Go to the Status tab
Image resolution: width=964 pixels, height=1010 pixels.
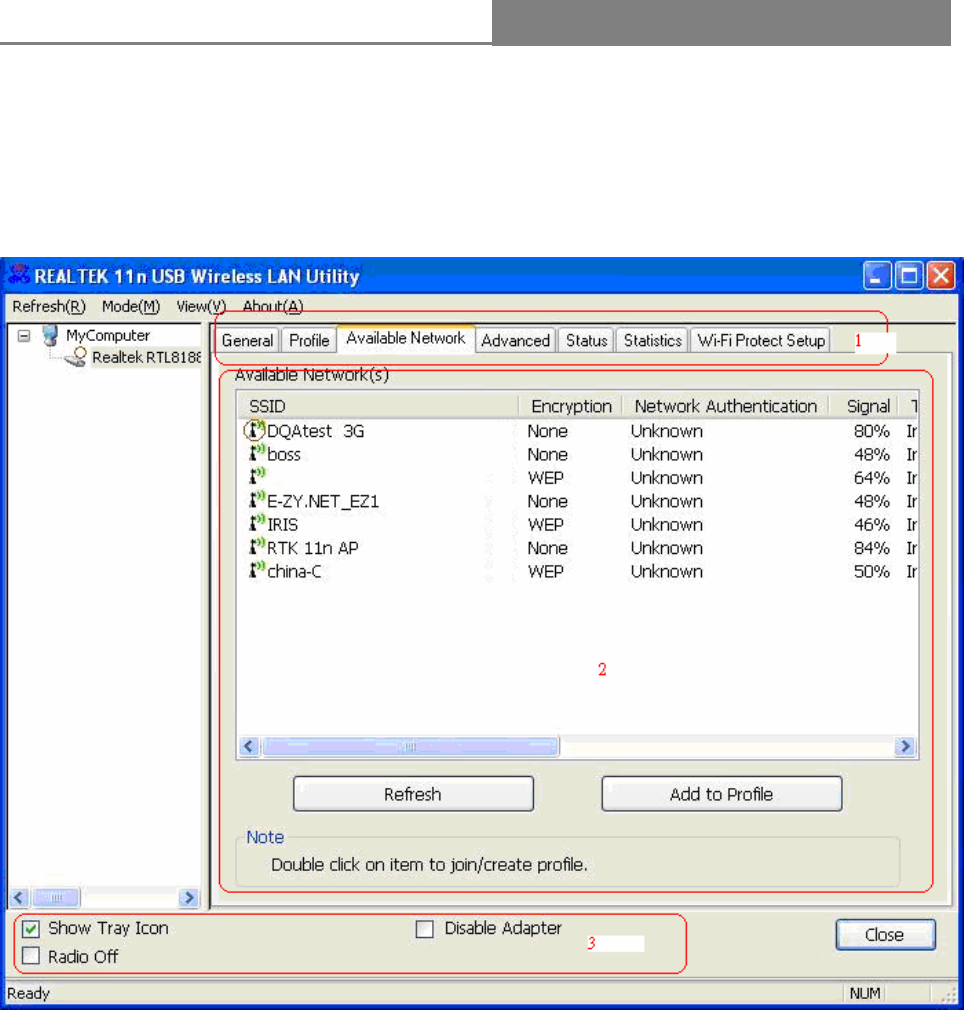coord(586,340)
